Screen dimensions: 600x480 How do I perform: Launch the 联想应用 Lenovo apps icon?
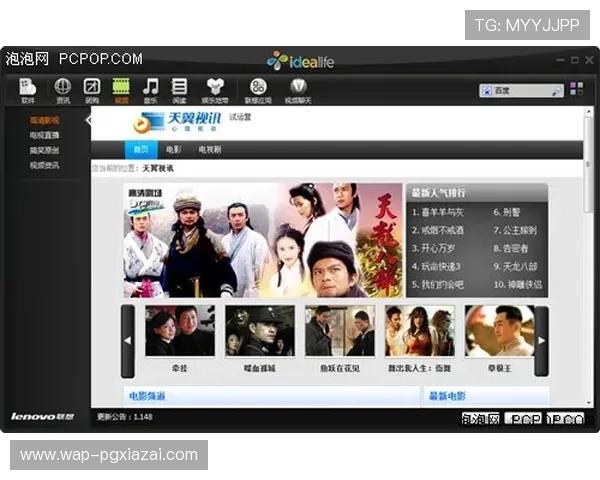(258, 89)
